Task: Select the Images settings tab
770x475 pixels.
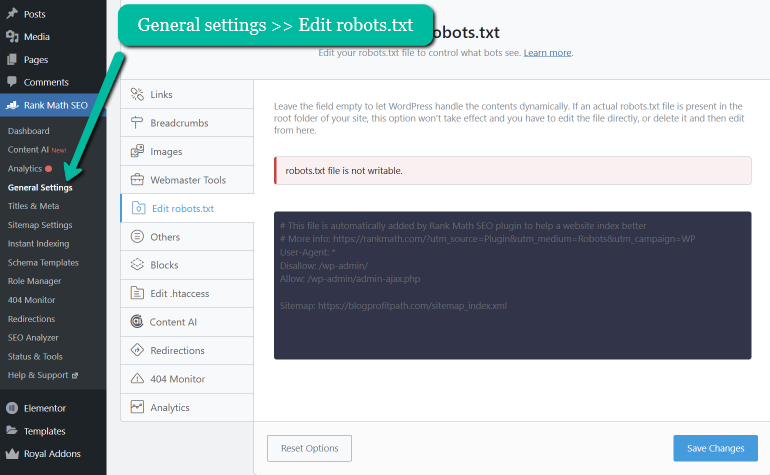Action: [x=187, y=151]
